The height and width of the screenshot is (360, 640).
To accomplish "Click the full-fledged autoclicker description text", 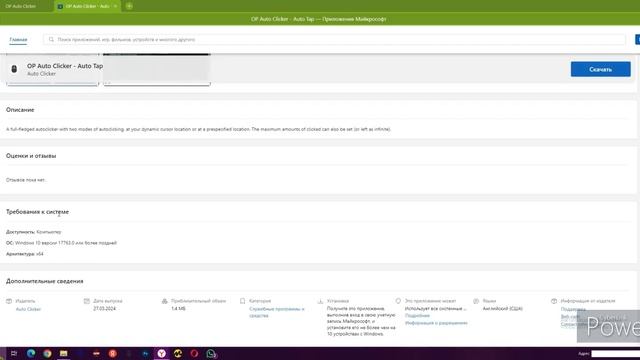I will pyautogui.click(x=198, y=129).
